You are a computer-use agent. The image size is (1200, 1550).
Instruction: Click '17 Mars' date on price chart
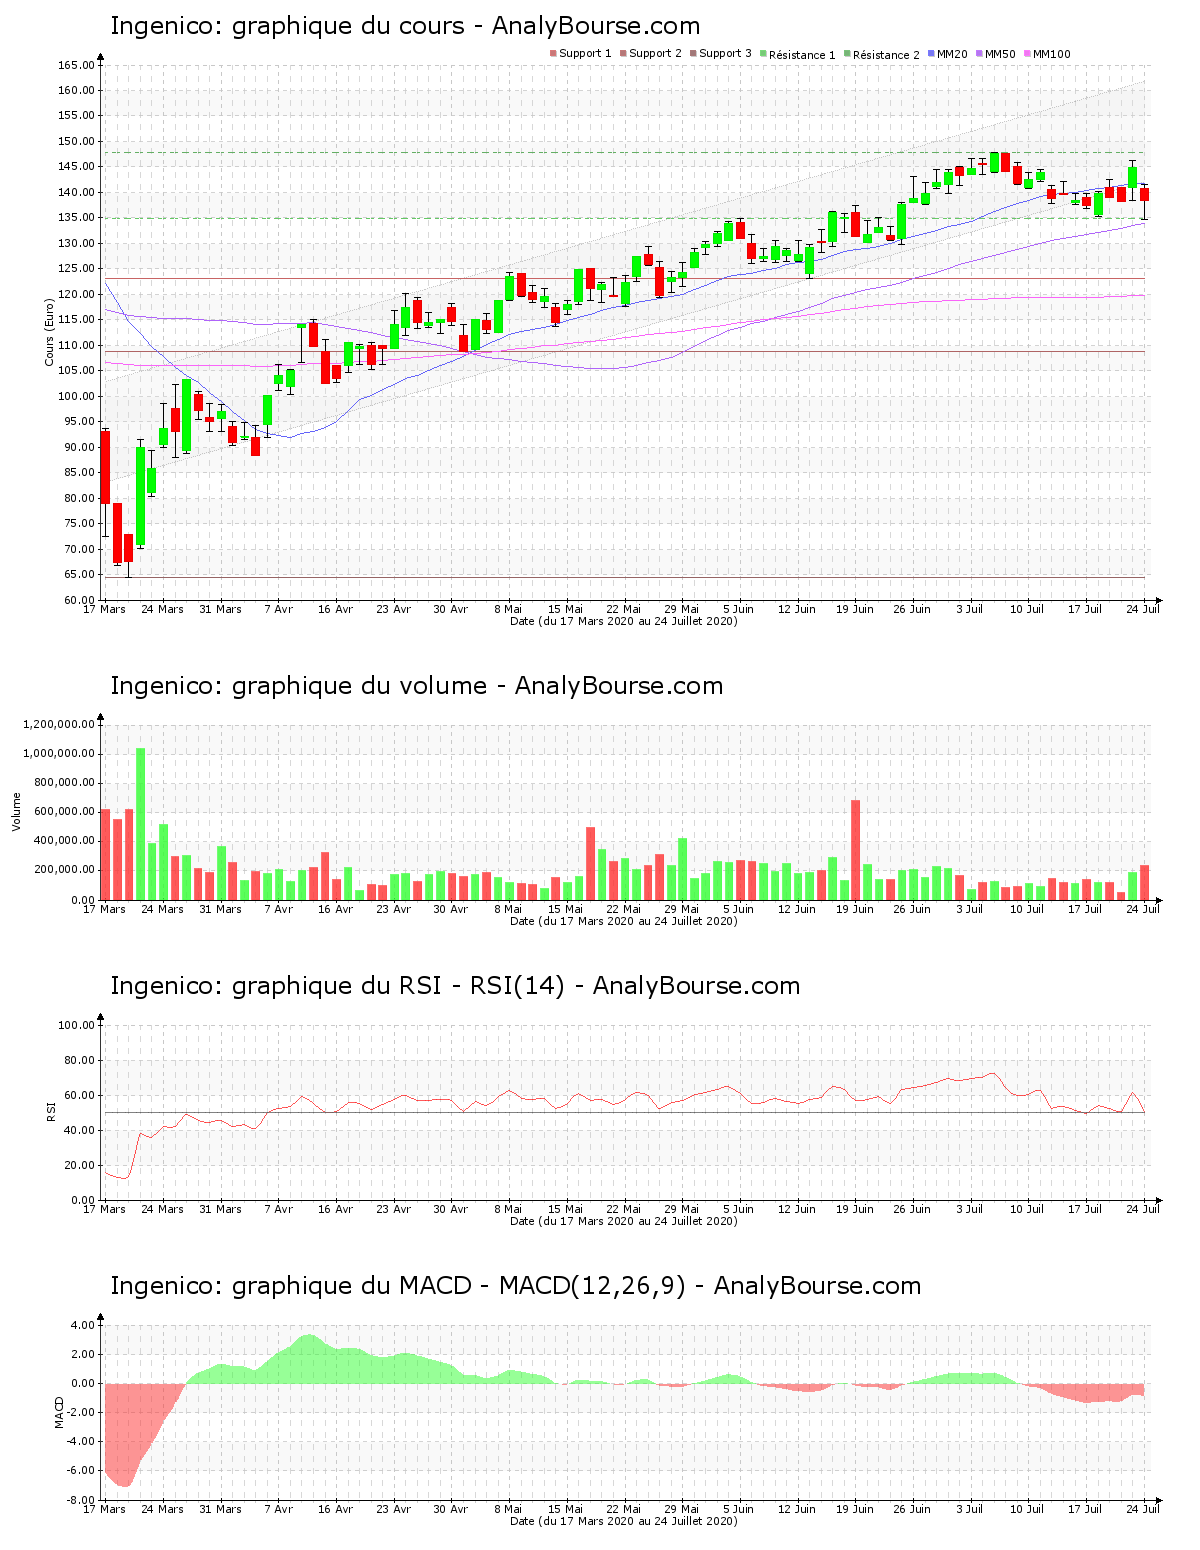(104, 609)
